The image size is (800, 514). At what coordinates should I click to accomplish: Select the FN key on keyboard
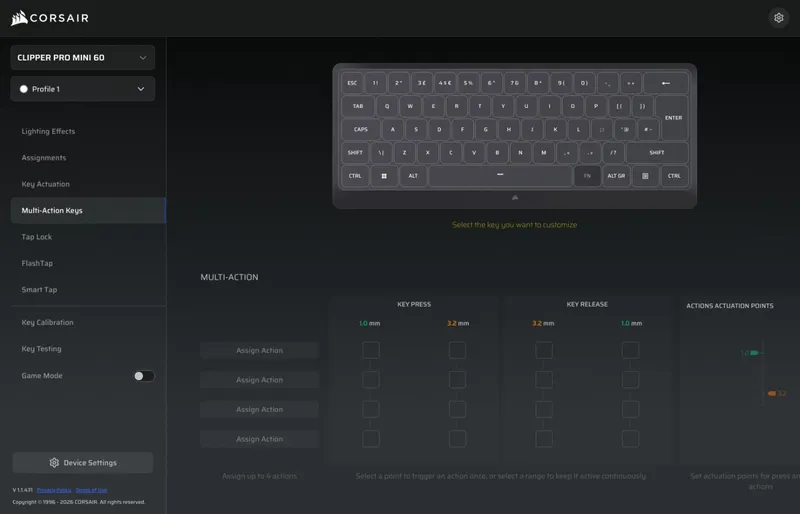(587, 176)
